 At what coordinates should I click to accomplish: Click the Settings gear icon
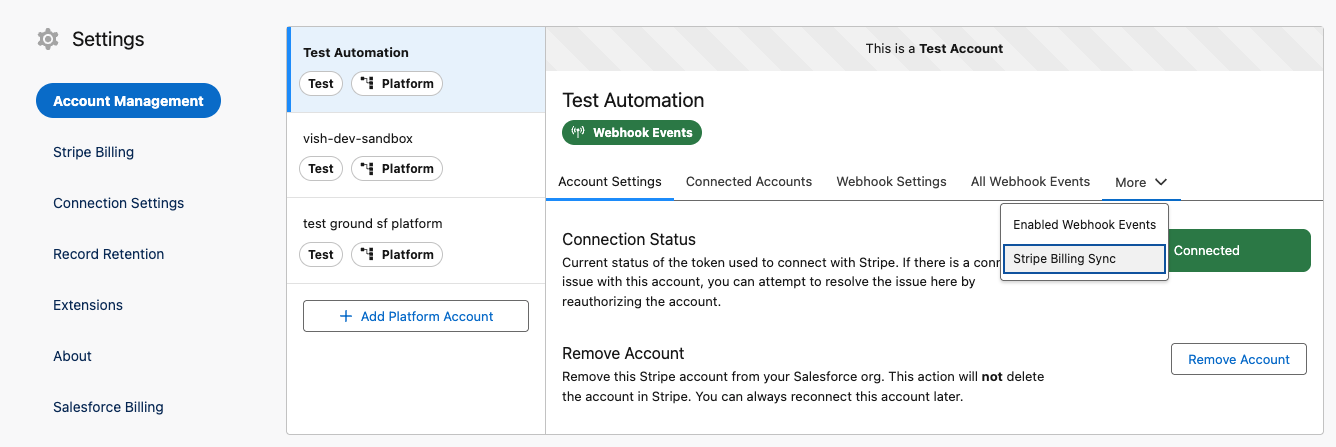[47, 39]
